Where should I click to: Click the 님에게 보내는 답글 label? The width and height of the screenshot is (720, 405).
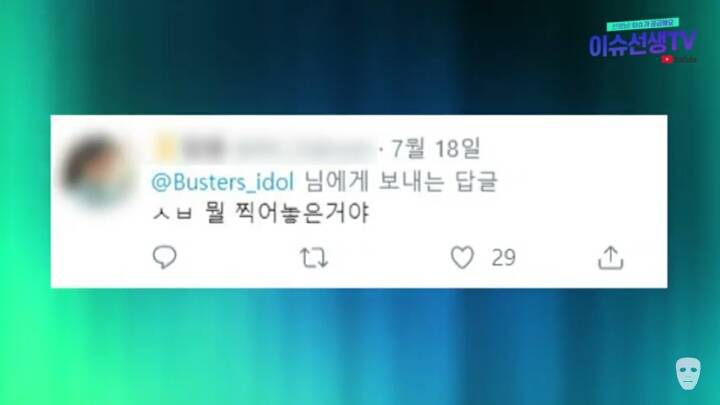[x=401, y=182]
